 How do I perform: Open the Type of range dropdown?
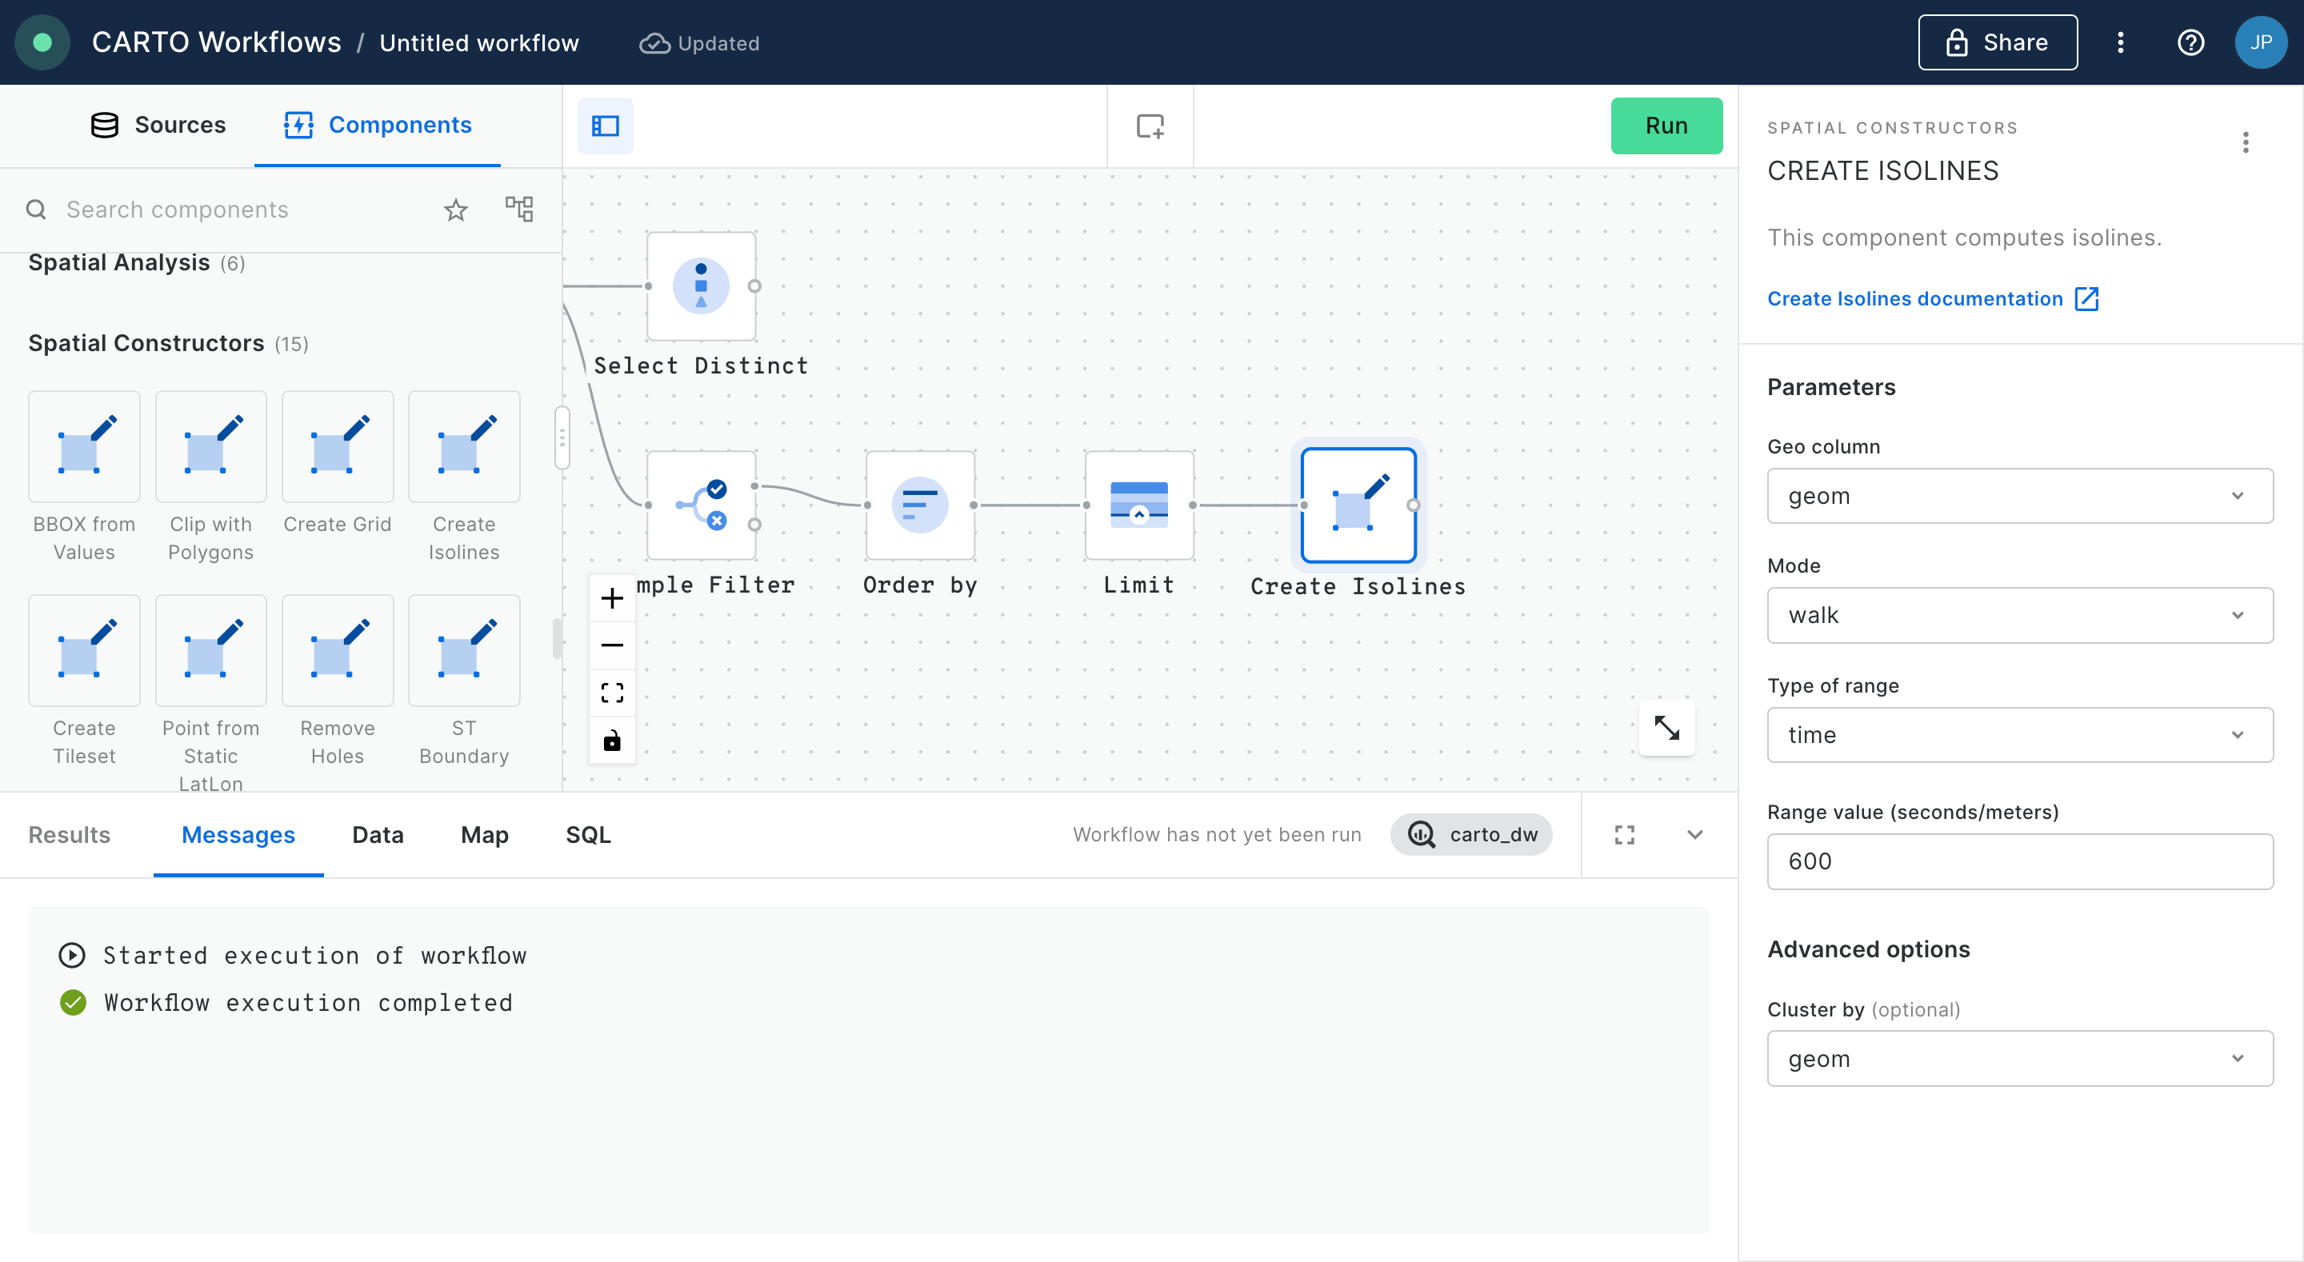2019,735
